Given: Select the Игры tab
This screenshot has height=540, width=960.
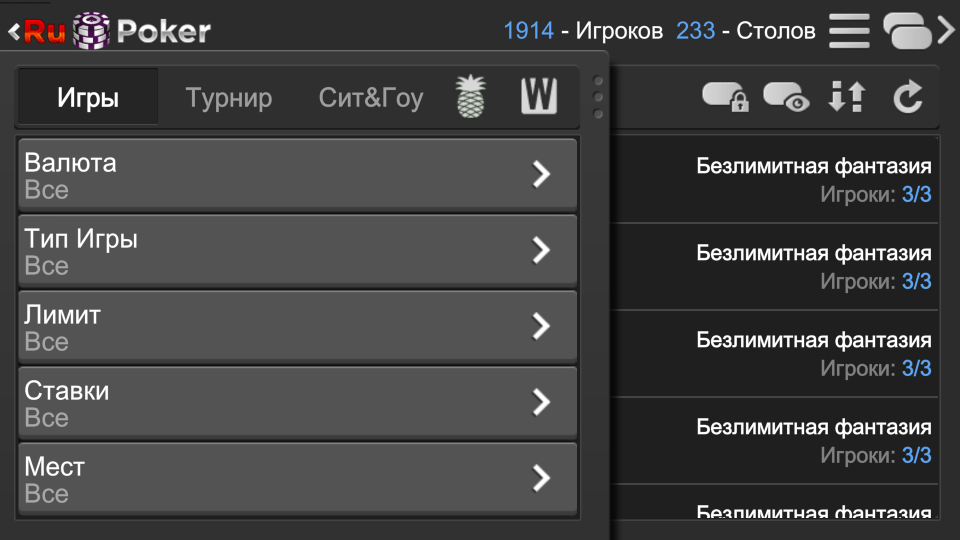Looking at the screenshot, I should tap(88, 98).
